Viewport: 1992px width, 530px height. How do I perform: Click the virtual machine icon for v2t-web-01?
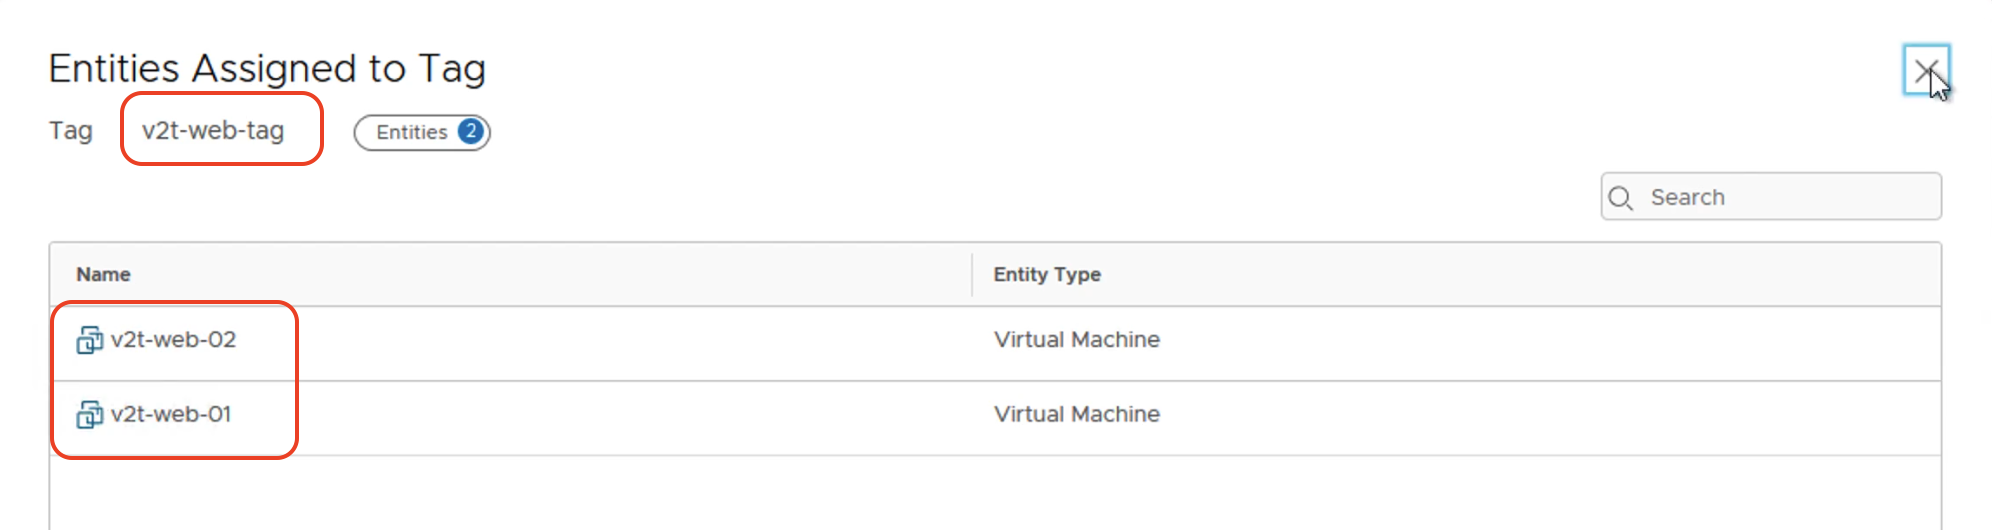point(89,414)
